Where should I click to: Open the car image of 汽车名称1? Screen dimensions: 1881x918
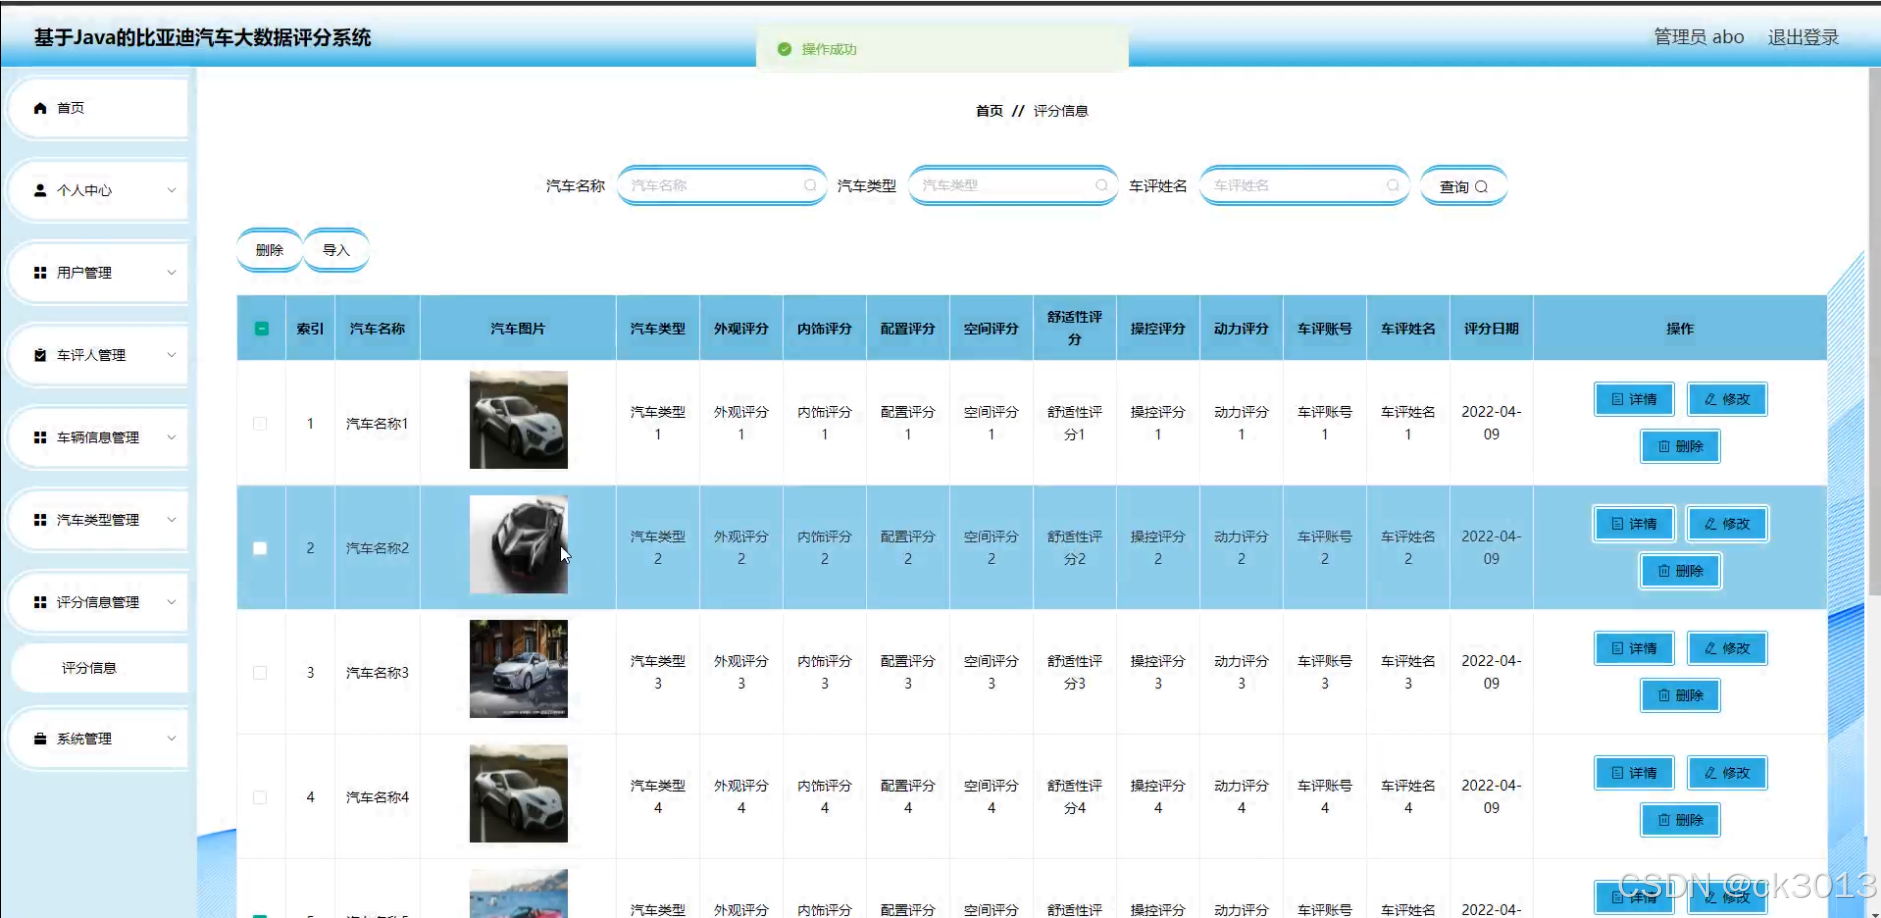(x=519, y=420)
